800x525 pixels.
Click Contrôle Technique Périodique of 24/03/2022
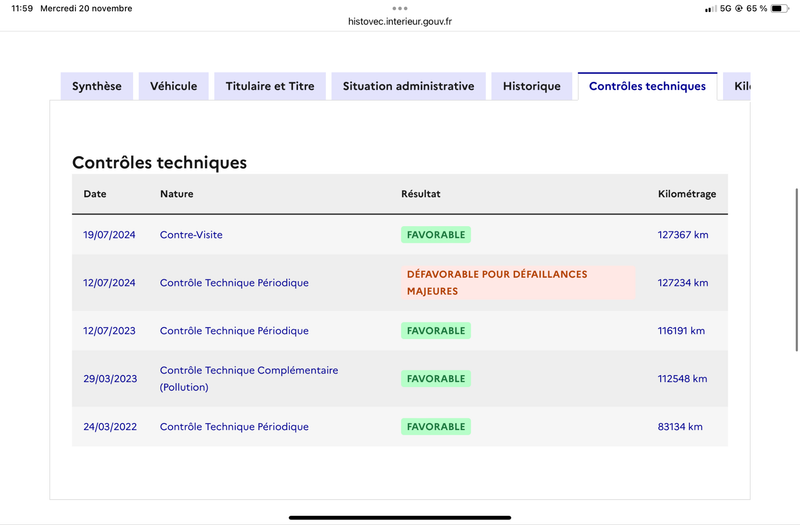(234, 427)
